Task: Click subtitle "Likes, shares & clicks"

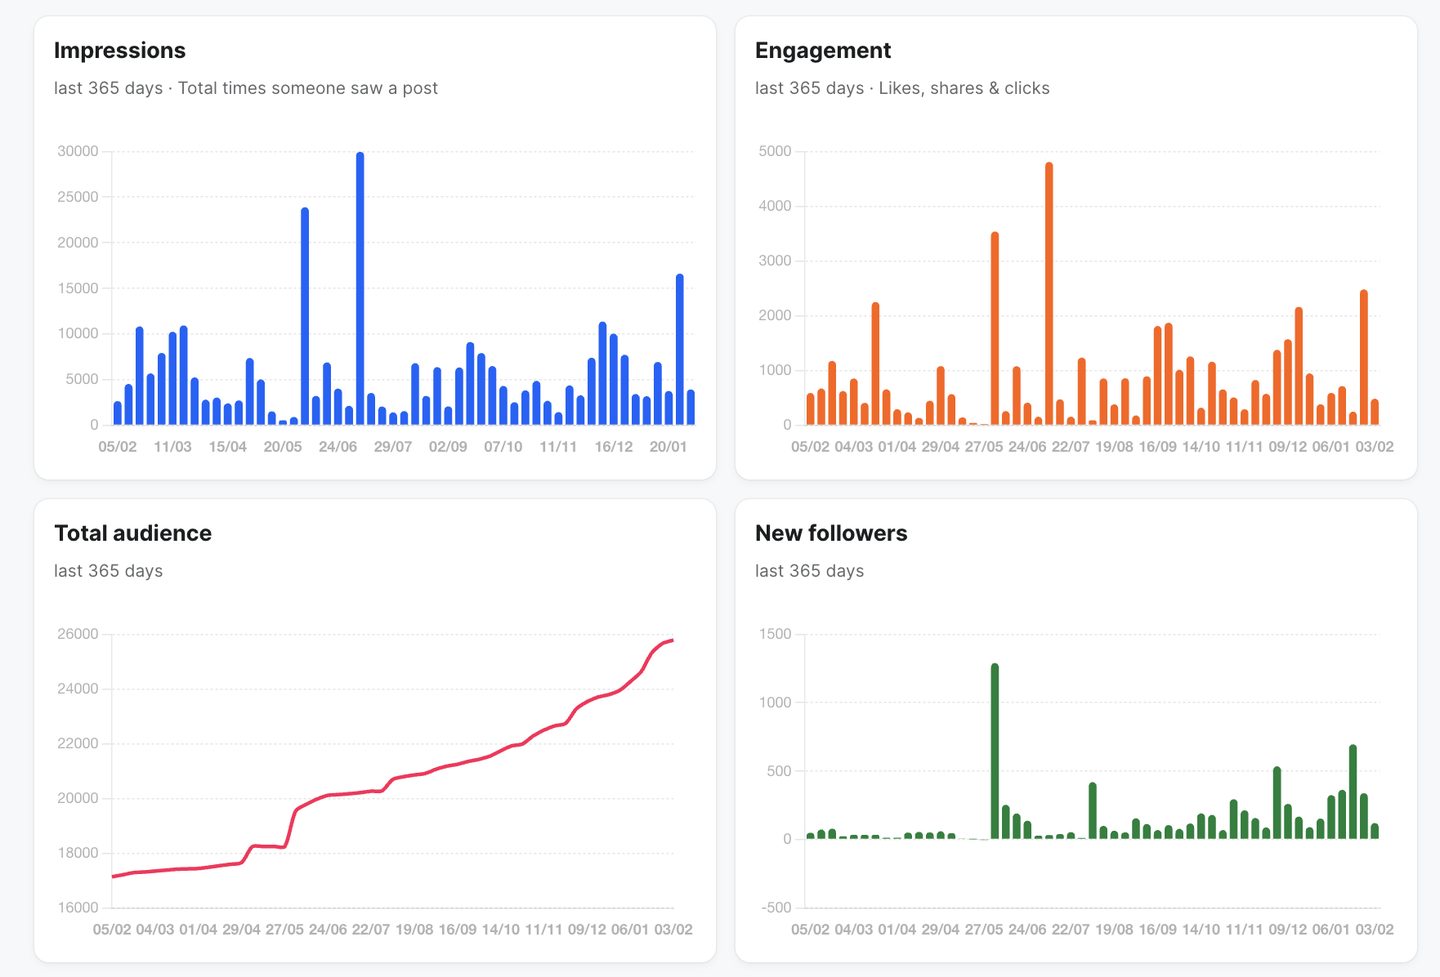Action: tap(964, 88)
